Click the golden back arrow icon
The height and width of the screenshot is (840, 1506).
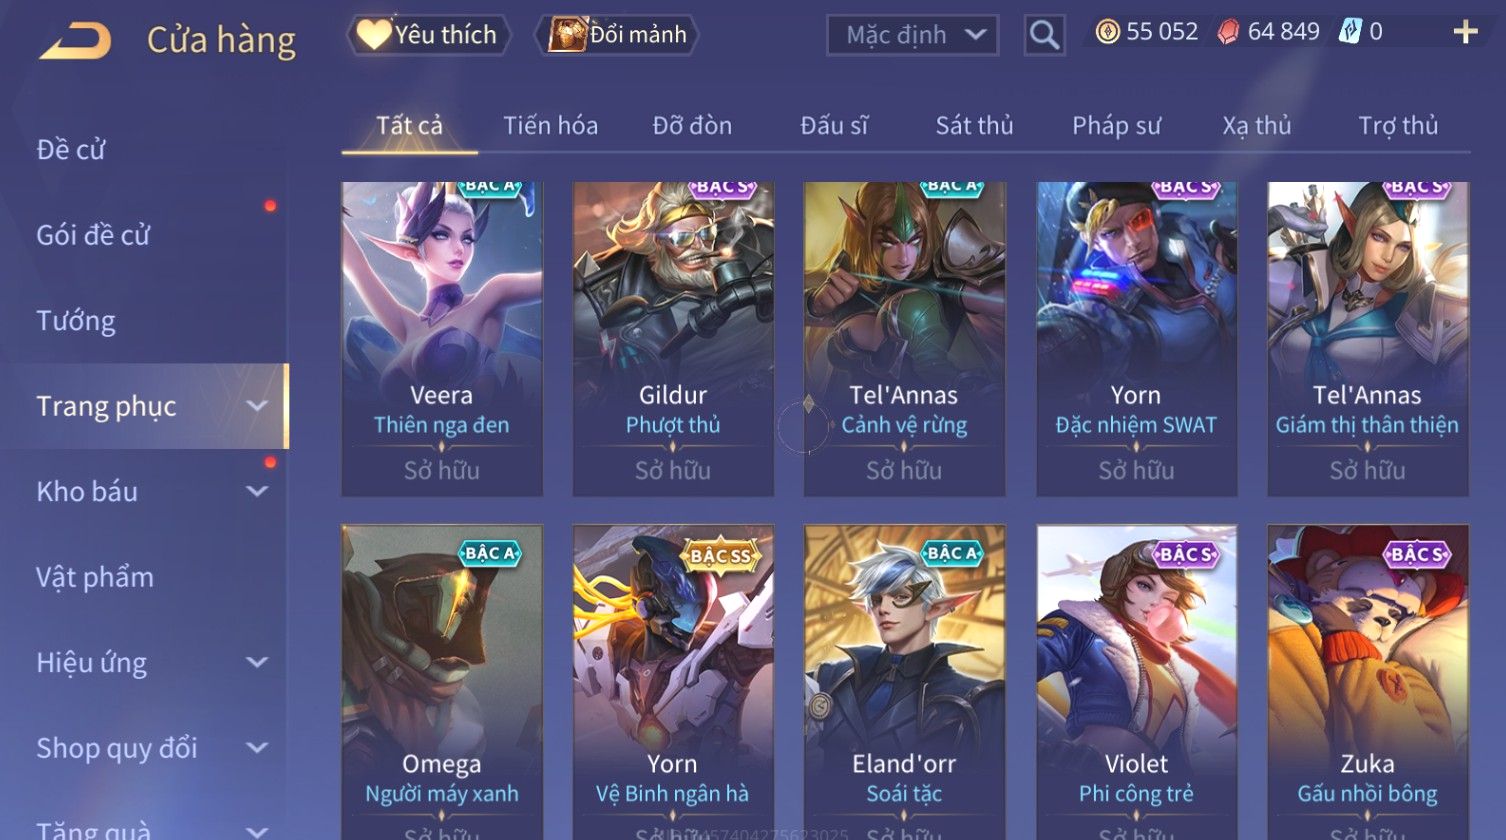pyautogui.click(x=75, y=41)
